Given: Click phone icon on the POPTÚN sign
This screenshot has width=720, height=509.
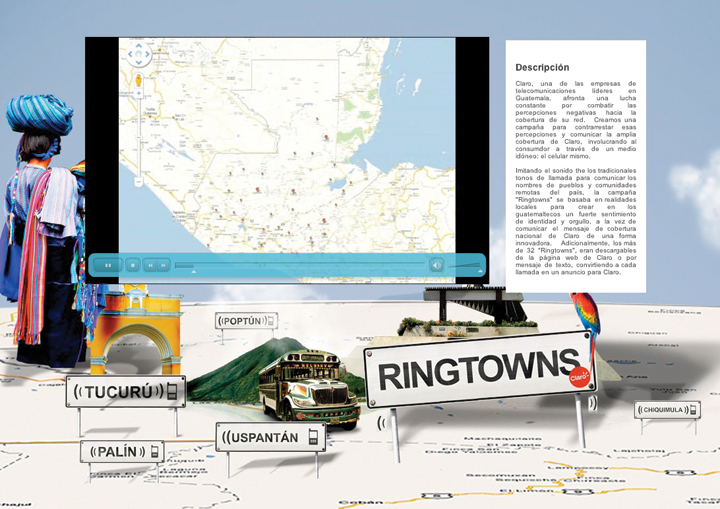Looking at the screenshot, I should [x=271, y=321].
